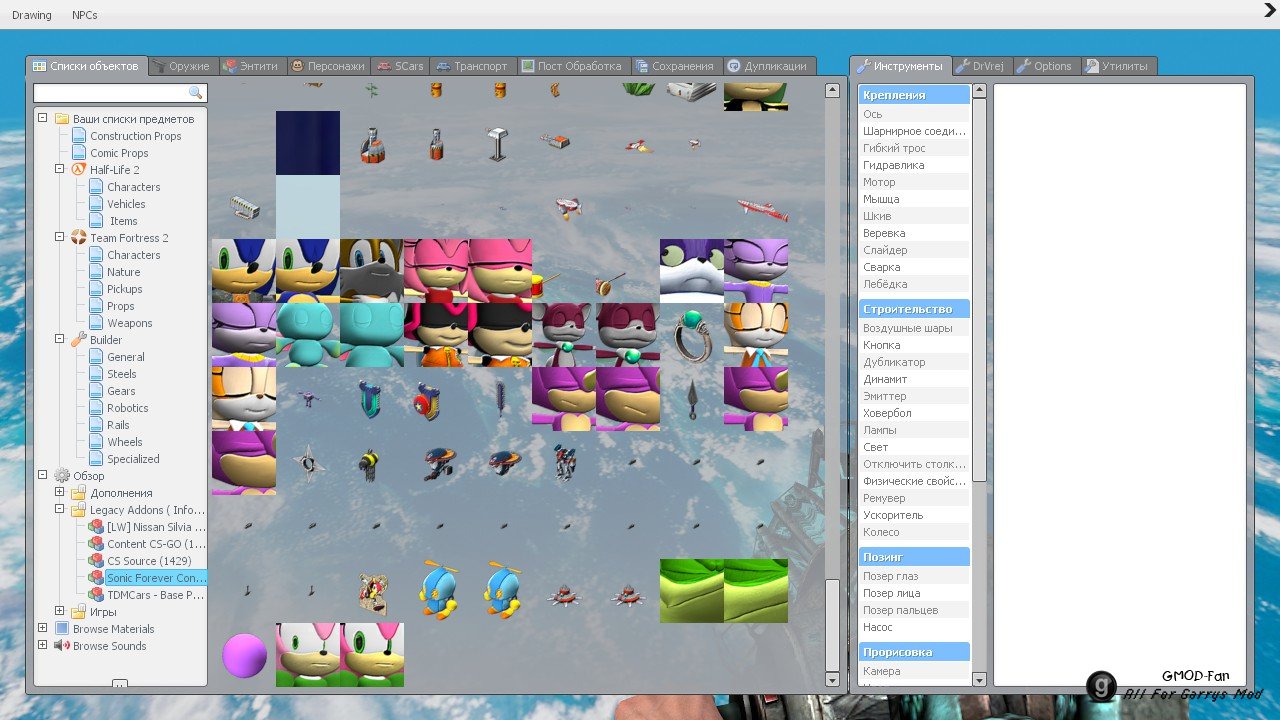The height and width of the screenshot is (720, 1280).
Task: Open the Пост Обработка tab
Action: point(573,66)
